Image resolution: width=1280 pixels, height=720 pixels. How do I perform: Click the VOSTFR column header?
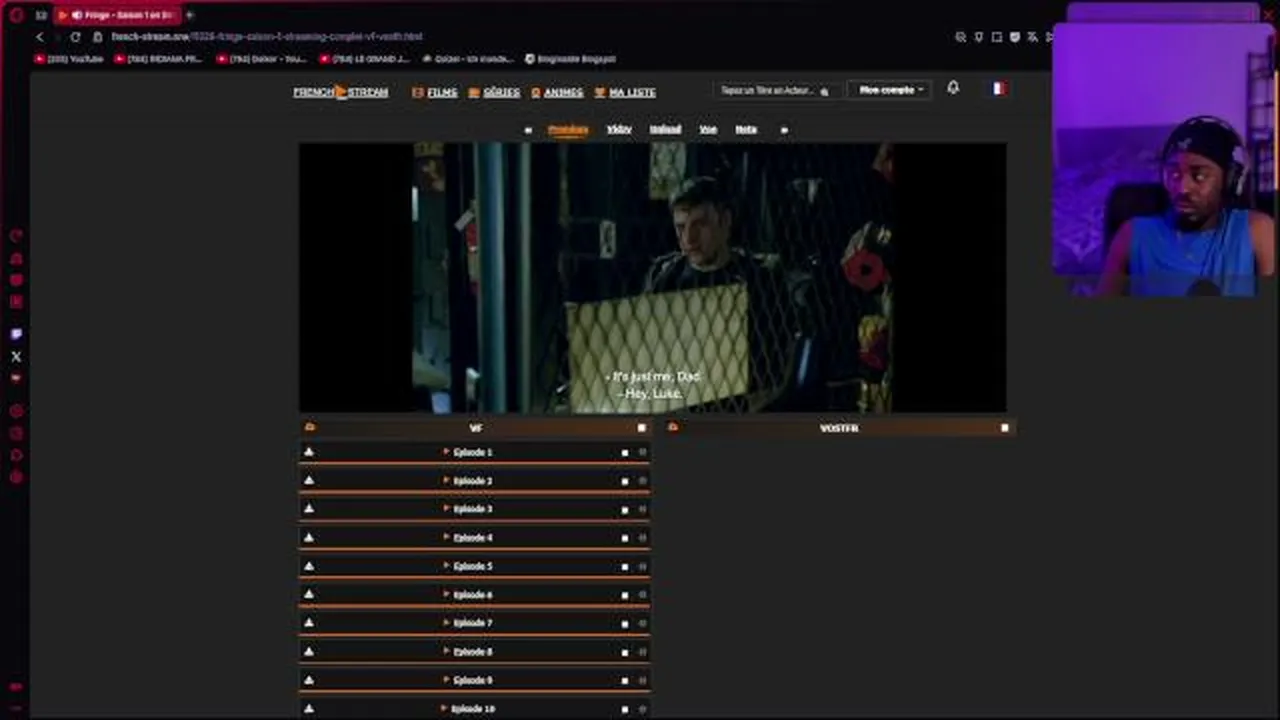click(839, 428)
